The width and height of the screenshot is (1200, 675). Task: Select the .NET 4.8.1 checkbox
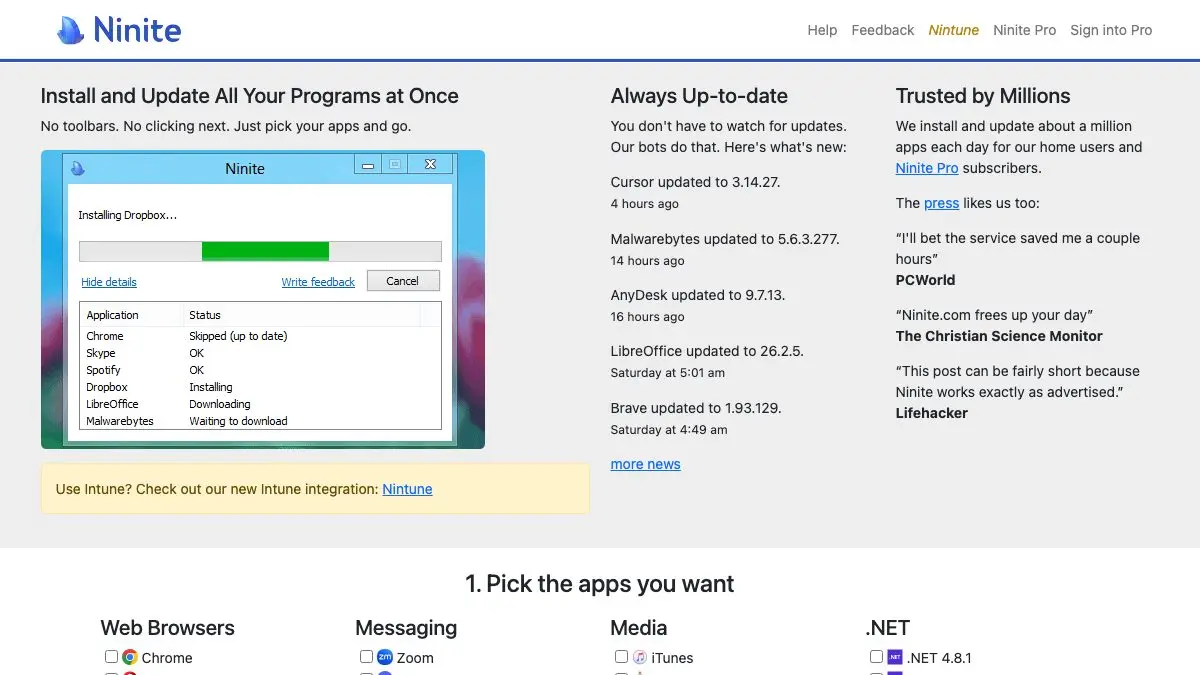[876, 657]
